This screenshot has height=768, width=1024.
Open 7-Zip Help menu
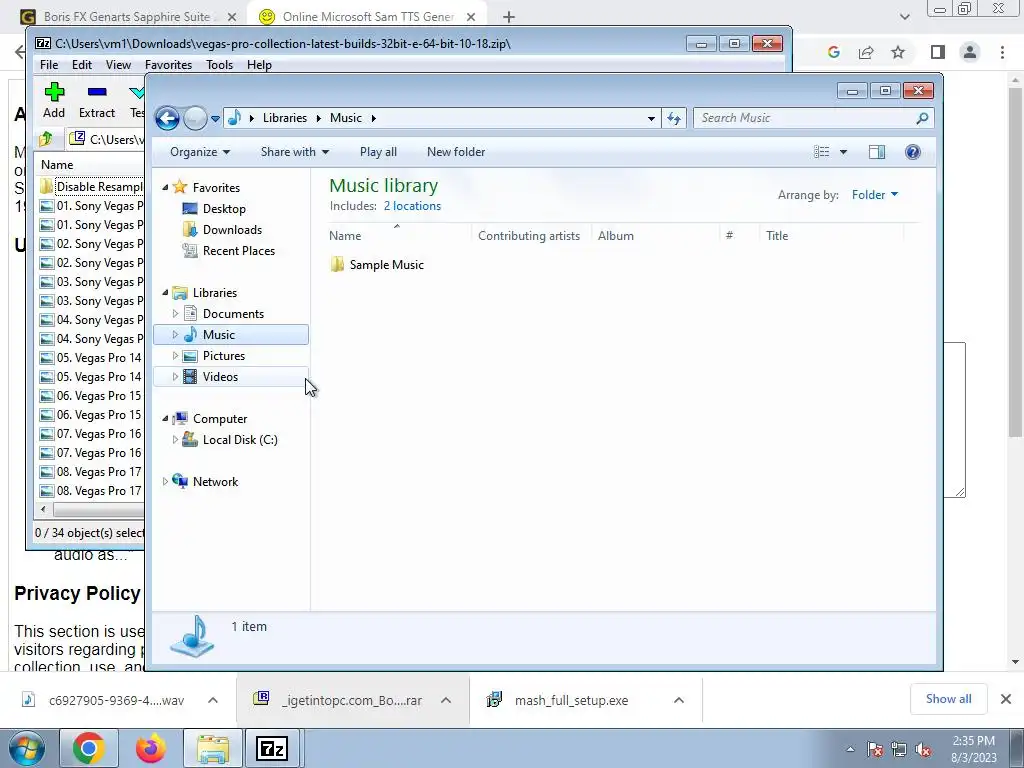(259, 65)
